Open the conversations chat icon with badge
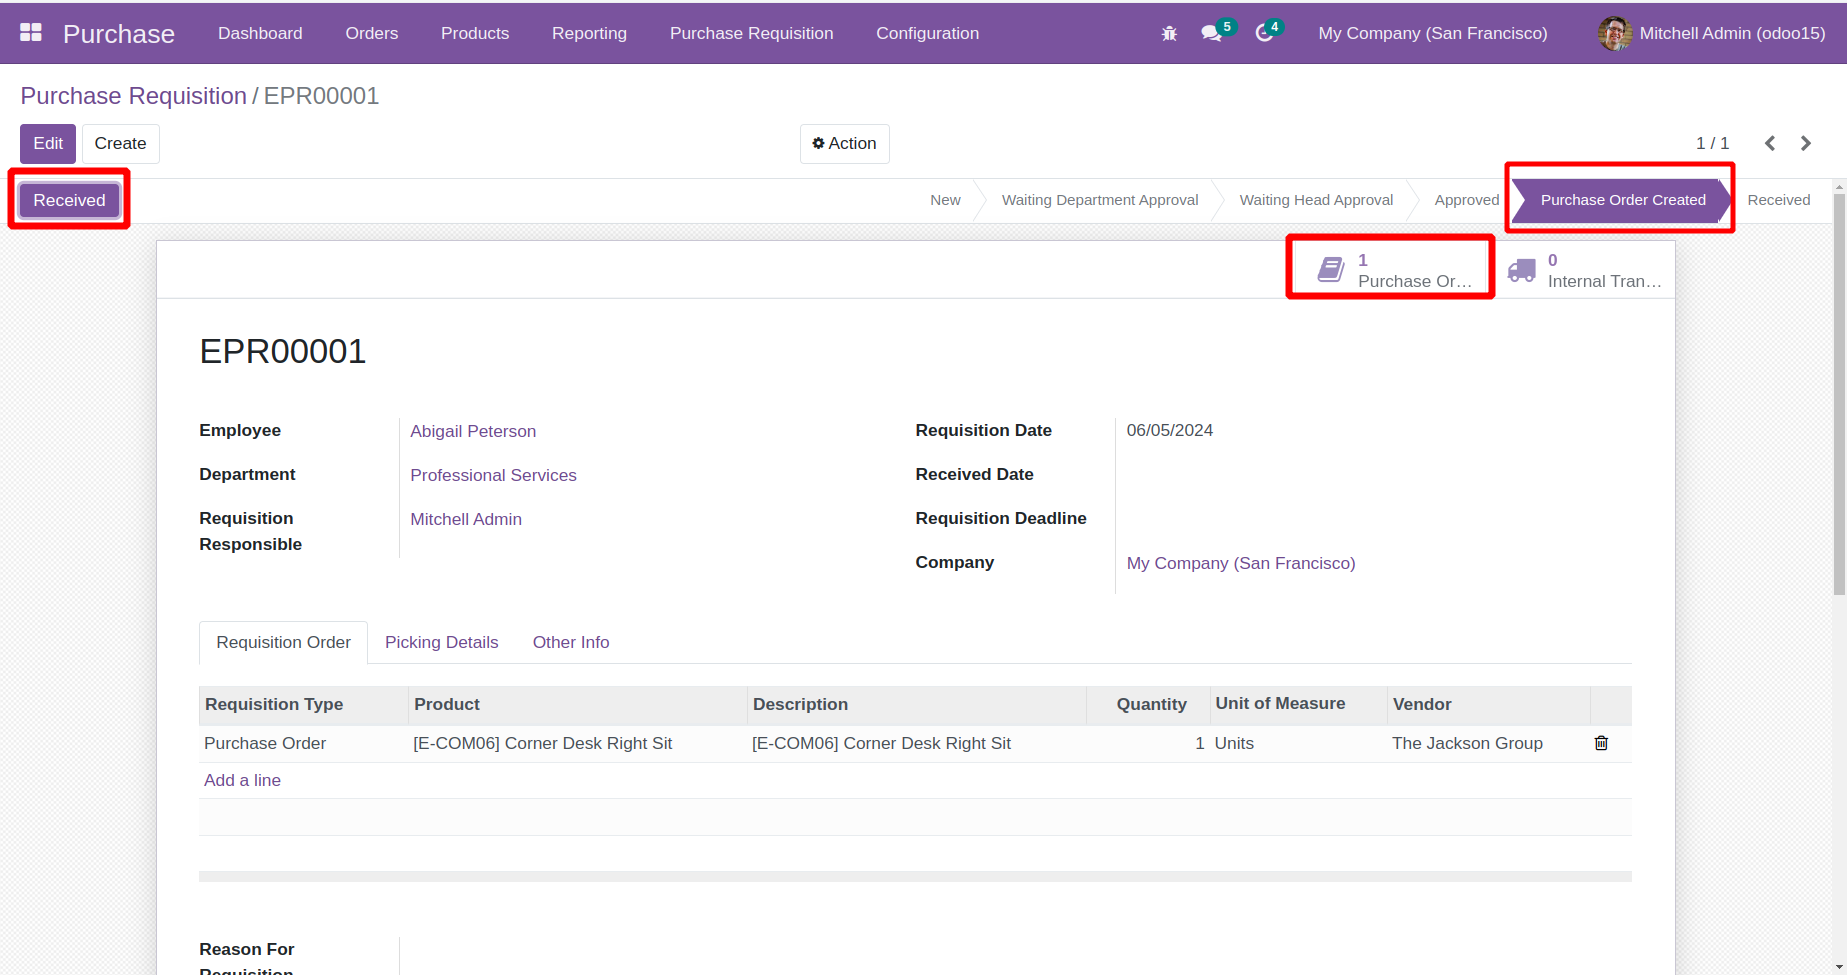1847x975 pixels. [x=1212, y=33]
